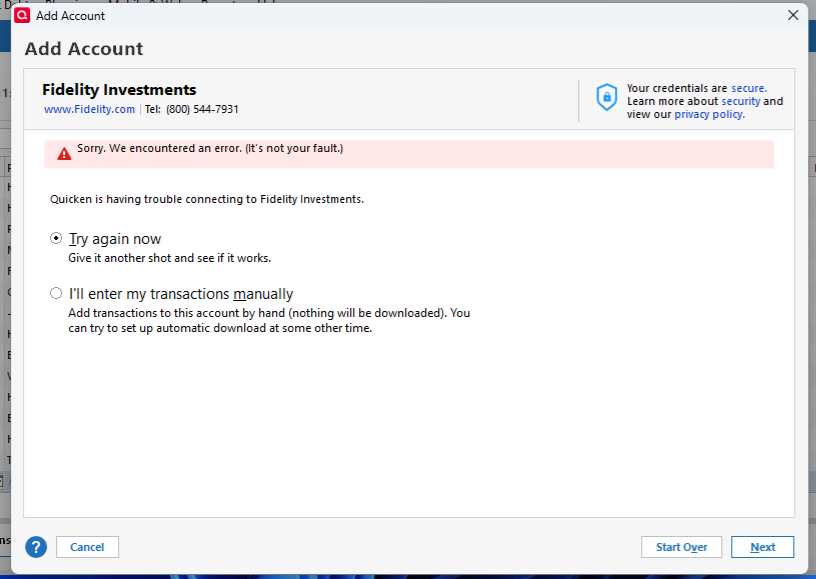Click the Start Over button

pyautogui.click(x=681, y=547)
